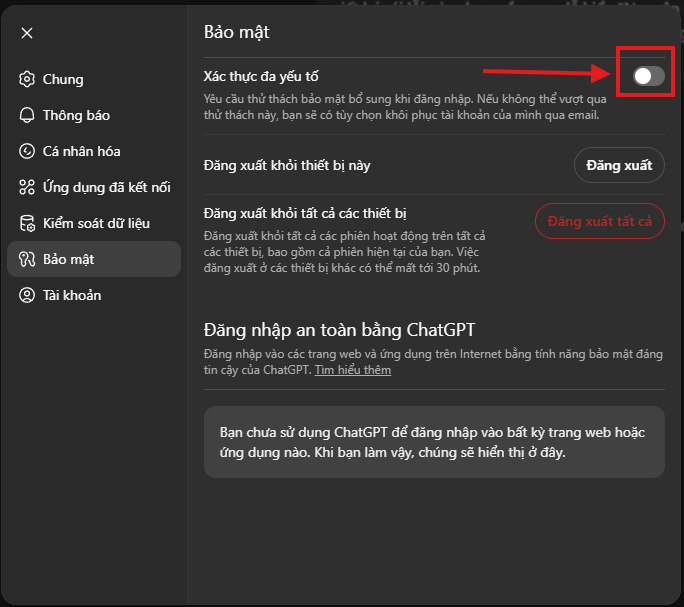The image size is (684, 607).
Task: Click the database icon for Kiểm soát dữ liệu
Action: click(x=27, y=223)
